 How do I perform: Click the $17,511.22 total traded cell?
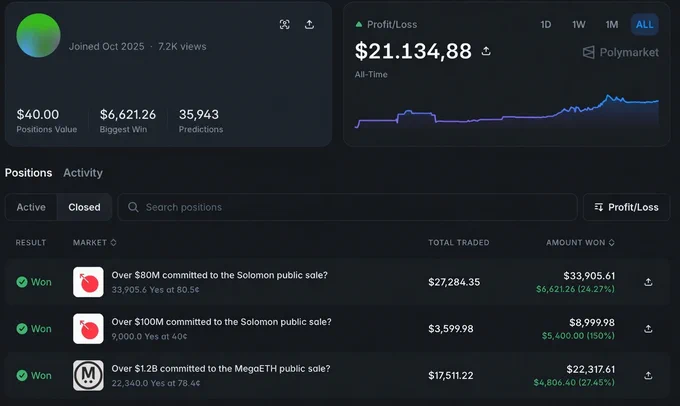451,376
